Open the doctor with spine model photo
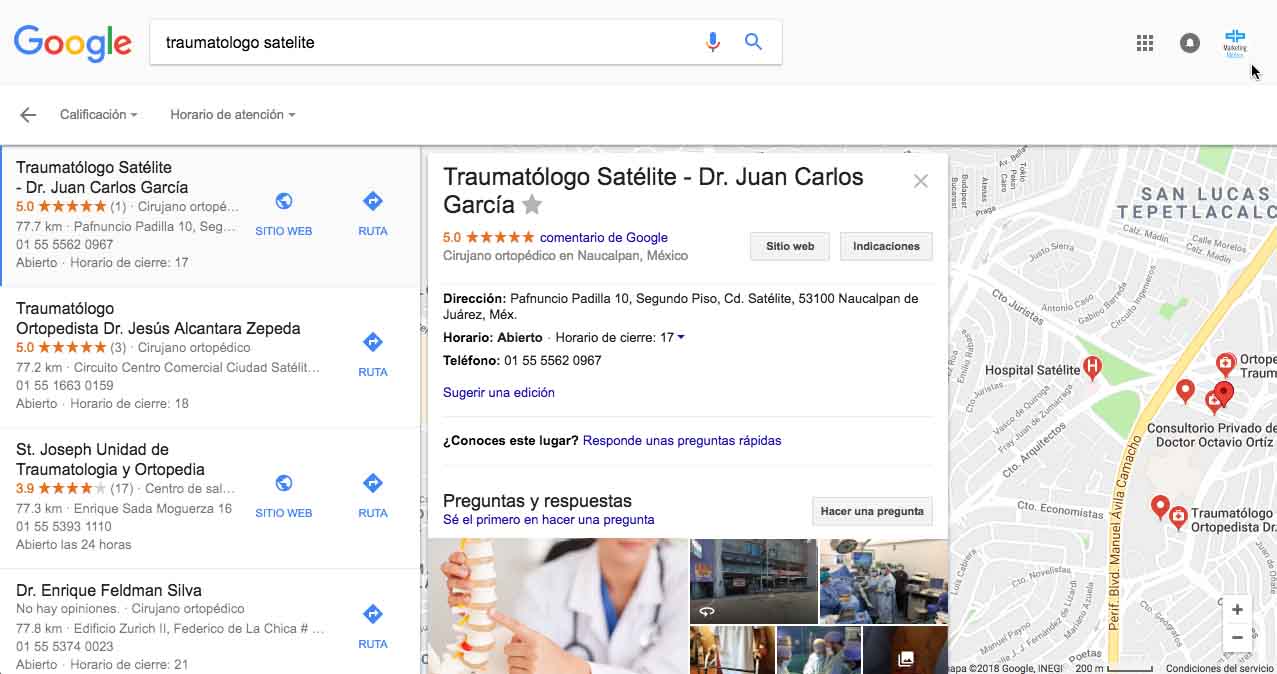The image size is (1277, 674). (x=558, y=606)
